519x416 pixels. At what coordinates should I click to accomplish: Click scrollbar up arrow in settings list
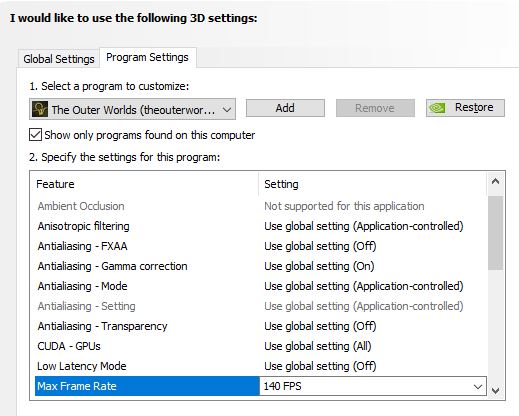495,181
